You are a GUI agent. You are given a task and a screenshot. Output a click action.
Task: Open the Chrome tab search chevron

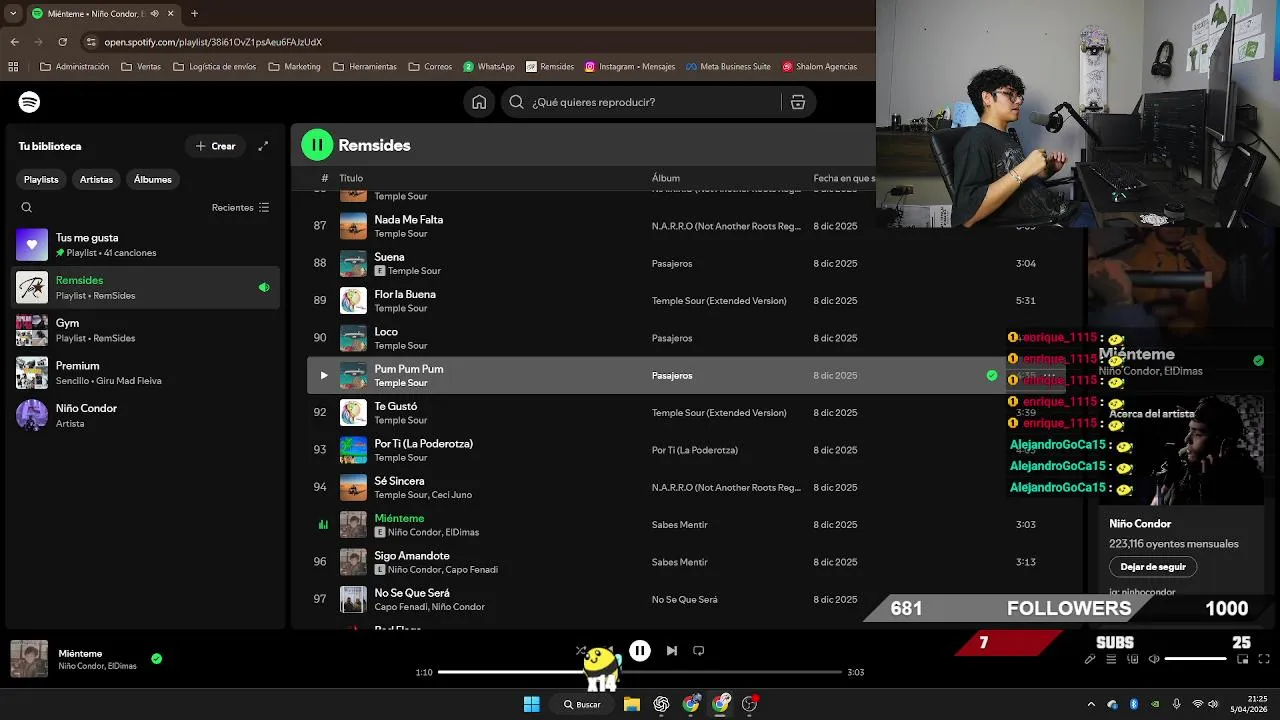click(x=12, y=14)
